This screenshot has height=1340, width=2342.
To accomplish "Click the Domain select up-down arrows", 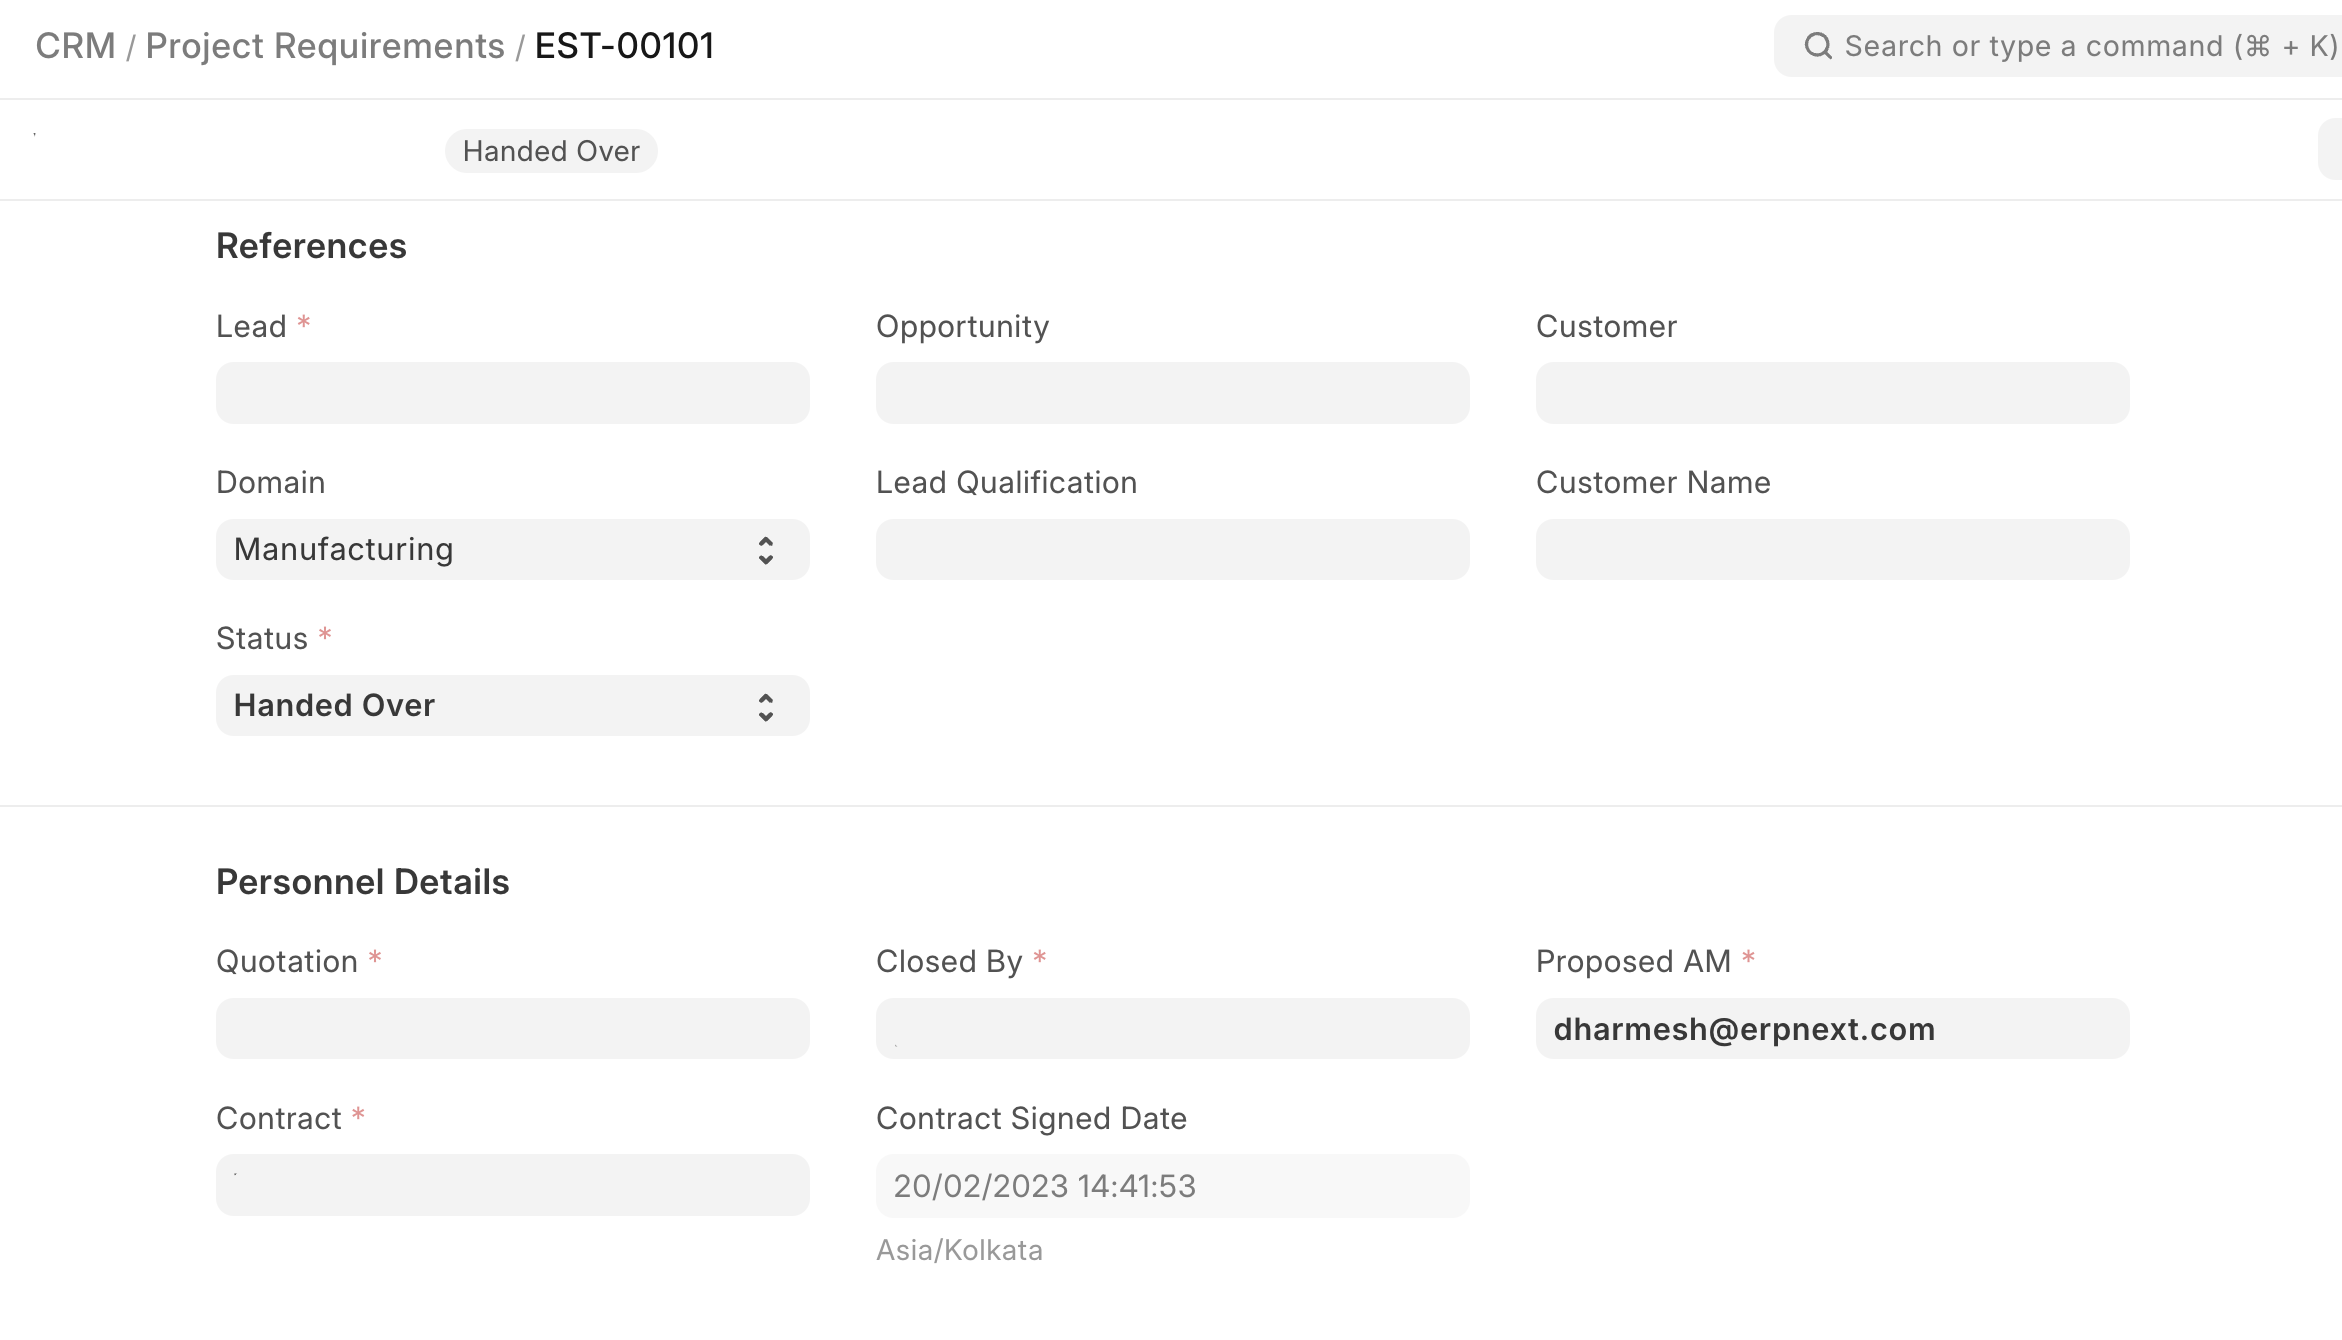I will pos(765,550).
